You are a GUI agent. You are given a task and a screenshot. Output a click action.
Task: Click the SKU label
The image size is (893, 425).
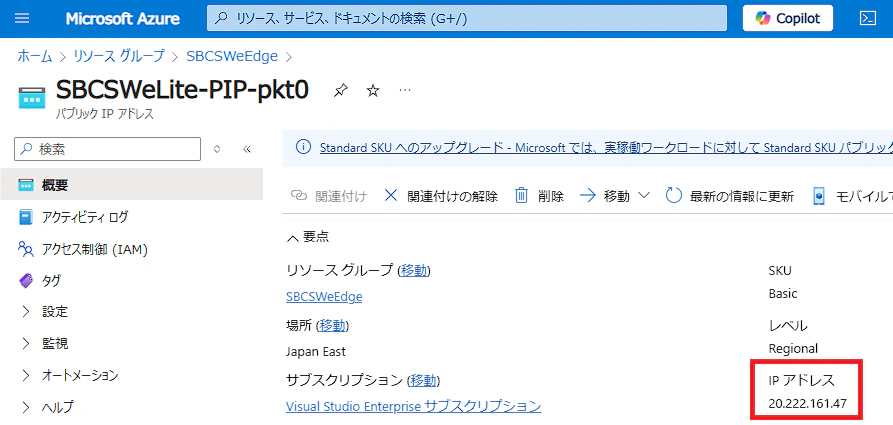[780, 271]
